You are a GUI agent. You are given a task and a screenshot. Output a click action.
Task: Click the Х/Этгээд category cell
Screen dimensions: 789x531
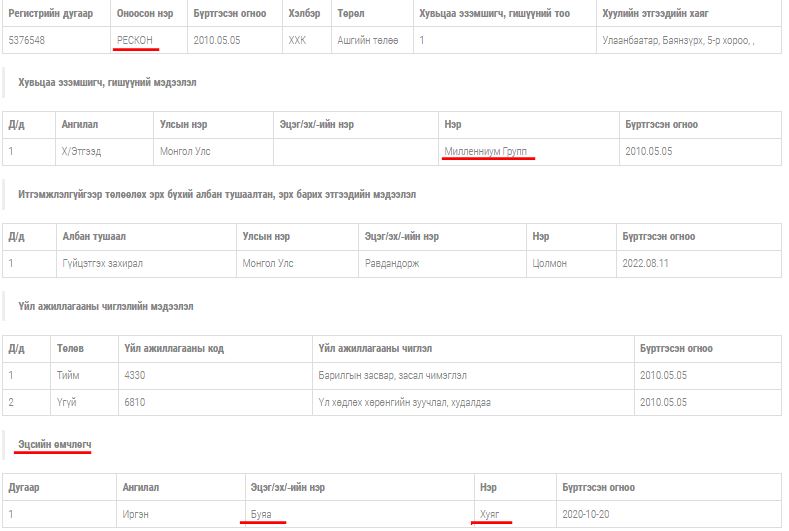pyautogui.click(x=81, y=151)
